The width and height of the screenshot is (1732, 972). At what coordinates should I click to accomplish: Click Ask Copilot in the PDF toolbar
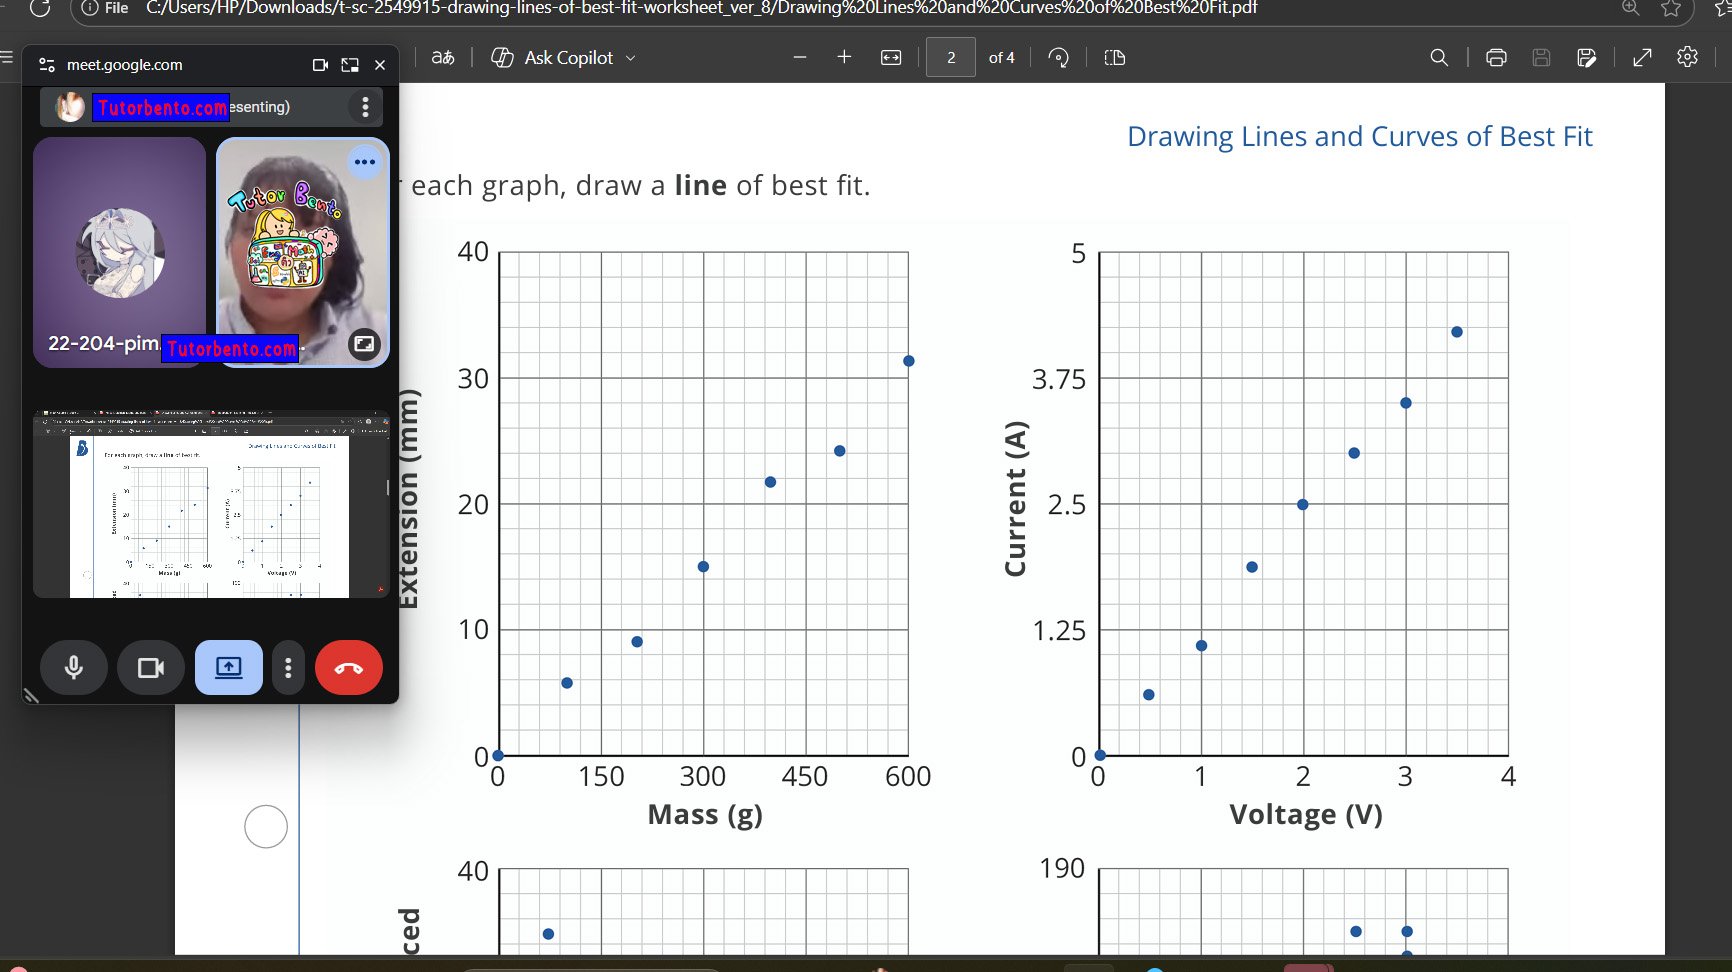tap(568, 58)
